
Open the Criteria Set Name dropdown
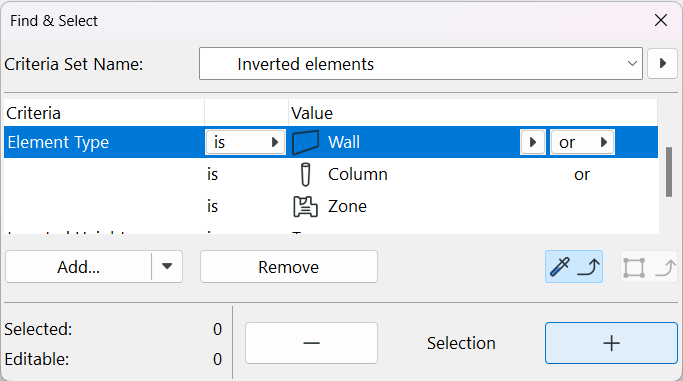(x=421, y=64)
